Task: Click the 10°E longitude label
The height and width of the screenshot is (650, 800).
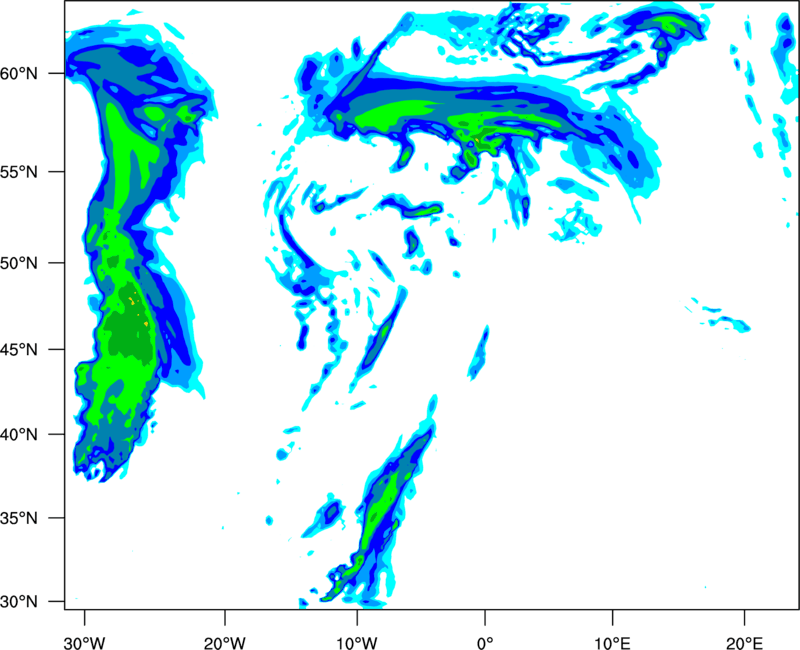Action: [x=613, y=643]
